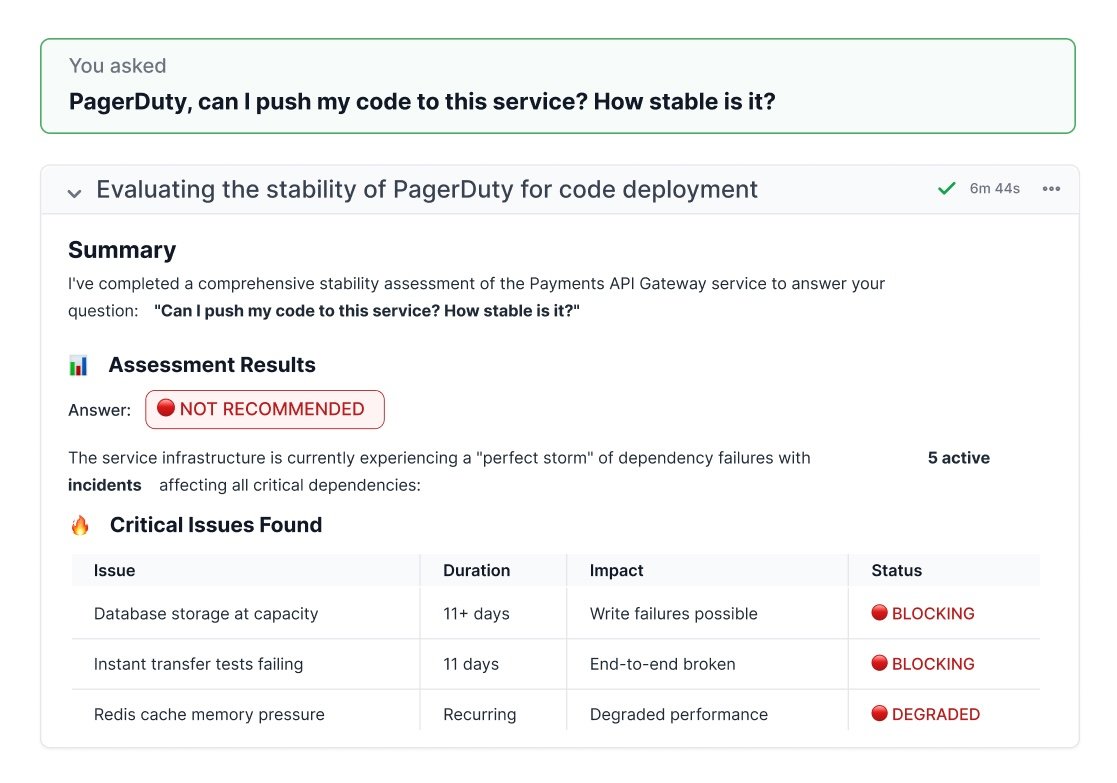The image size is (1117, 783).
Task: Click the red circle in the NOT RECOMMENDED badge
Action: pos(166,408)
